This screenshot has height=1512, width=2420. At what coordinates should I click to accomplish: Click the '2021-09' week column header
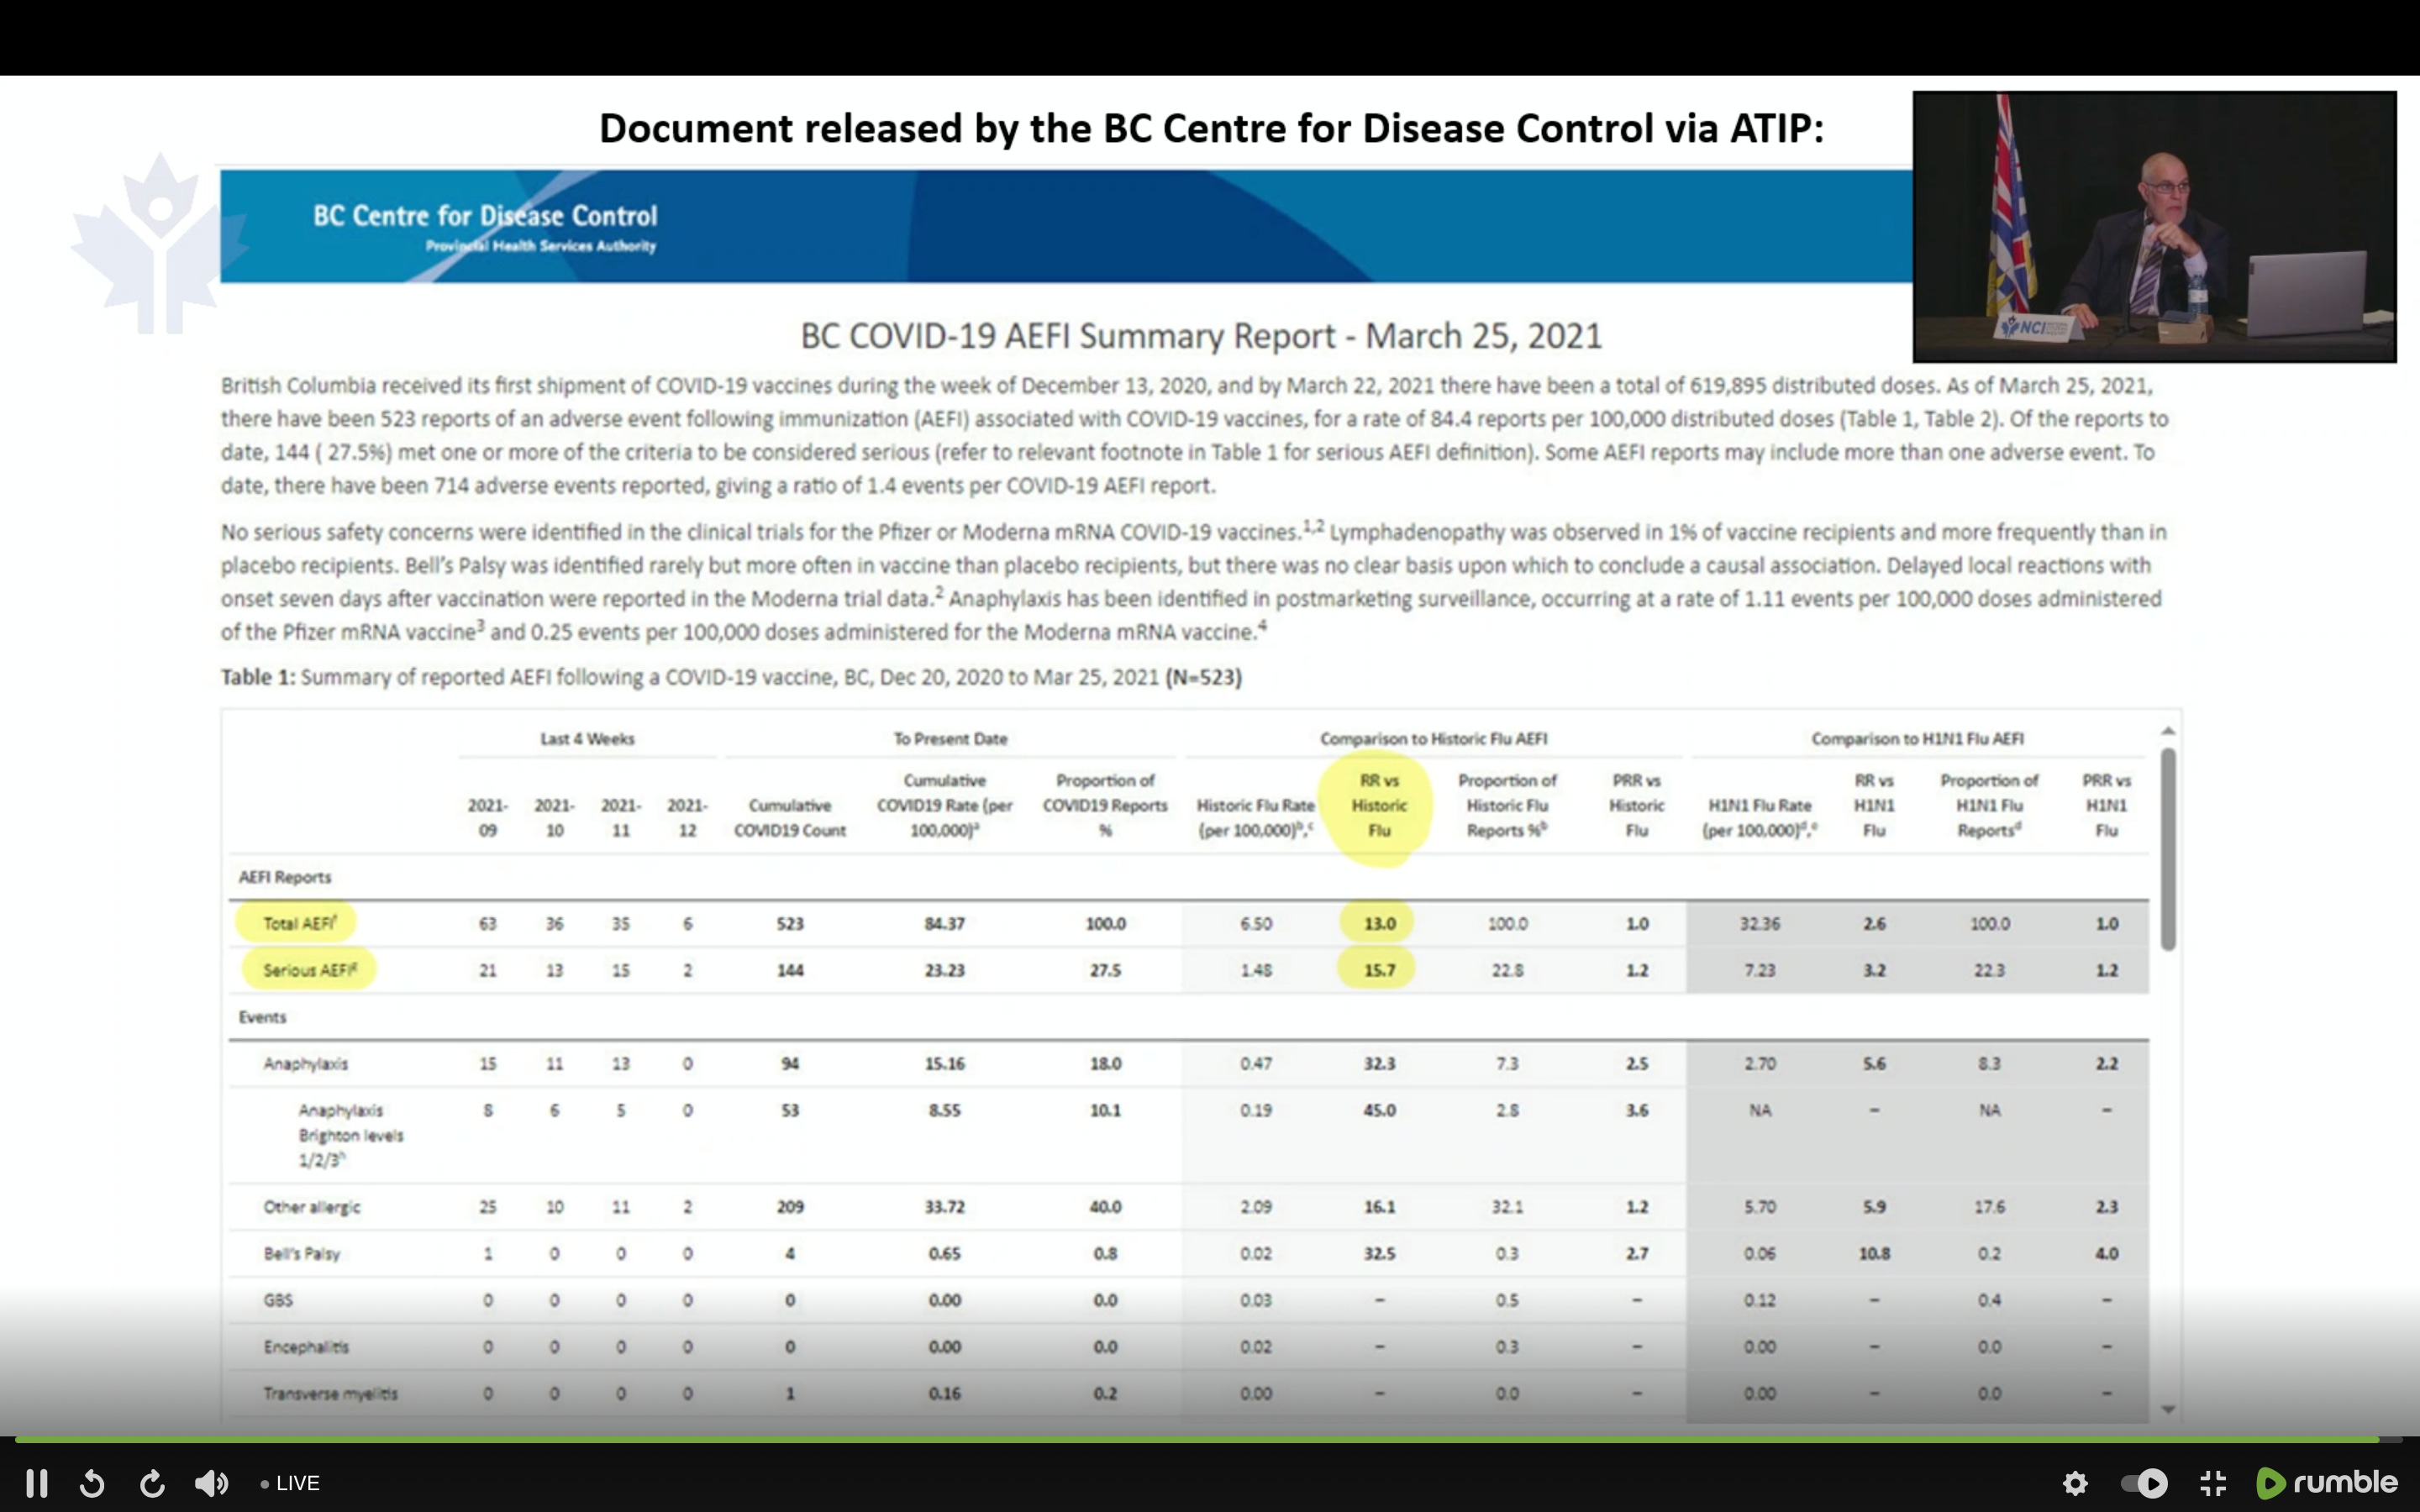tap(487, 818)
